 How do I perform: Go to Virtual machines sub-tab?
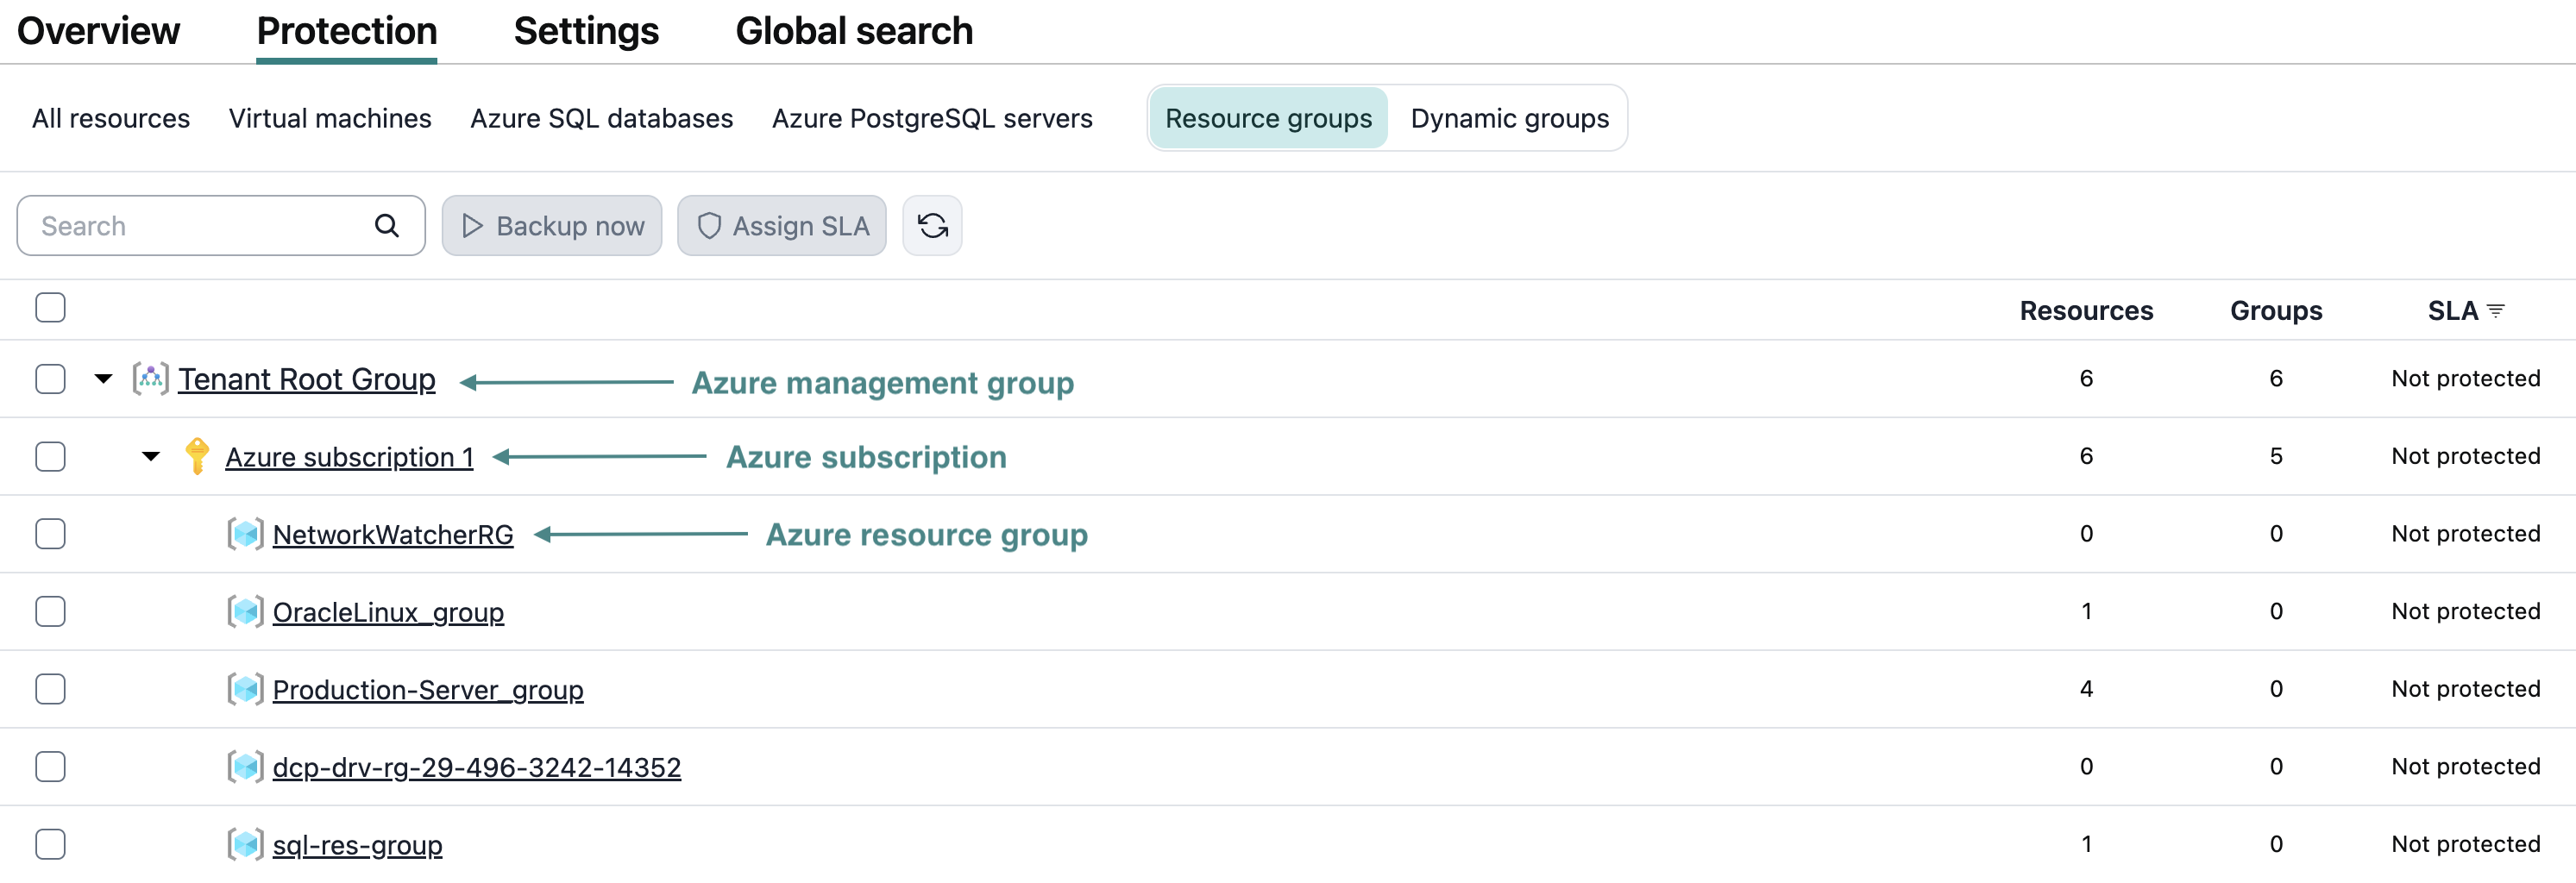click(330, 118)
